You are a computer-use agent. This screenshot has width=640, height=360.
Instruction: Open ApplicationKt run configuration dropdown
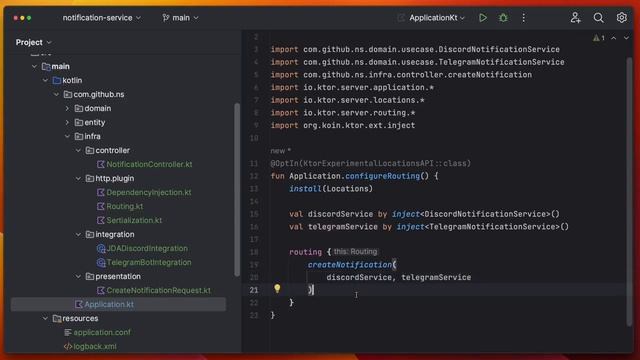click(437, 18)
